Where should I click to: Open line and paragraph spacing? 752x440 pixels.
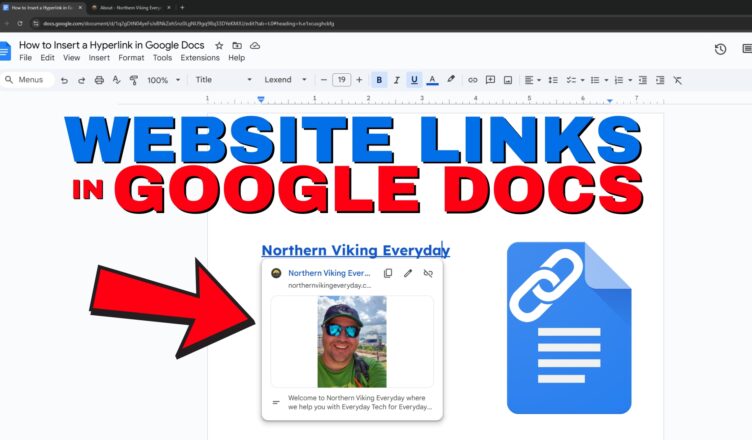click(x=552, y=80)
